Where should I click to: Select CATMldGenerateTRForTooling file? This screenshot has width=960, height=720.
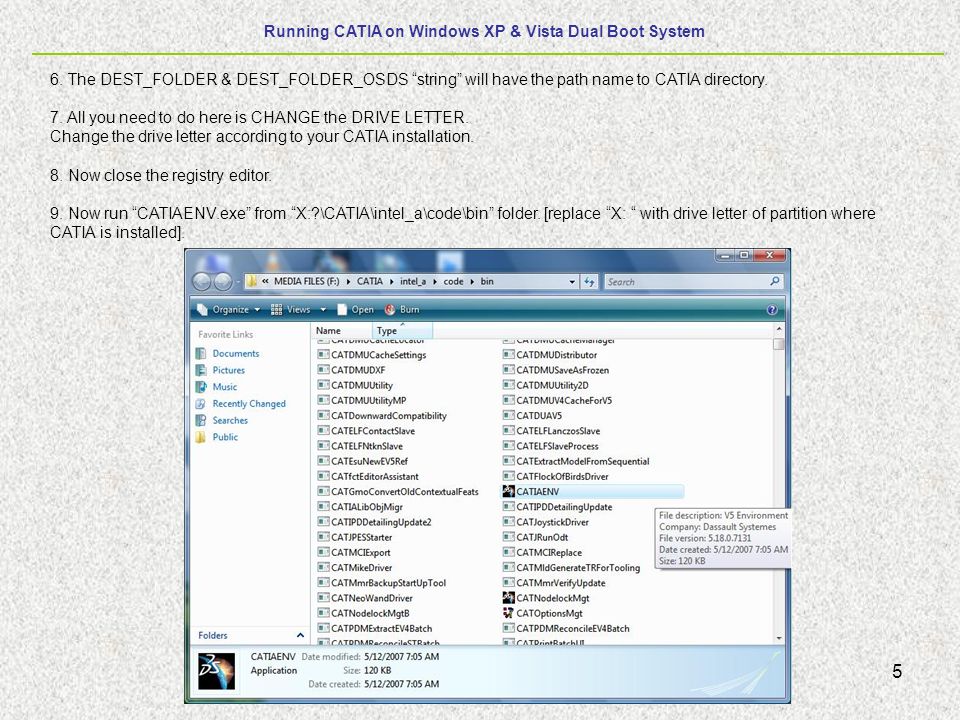point(578,568)
